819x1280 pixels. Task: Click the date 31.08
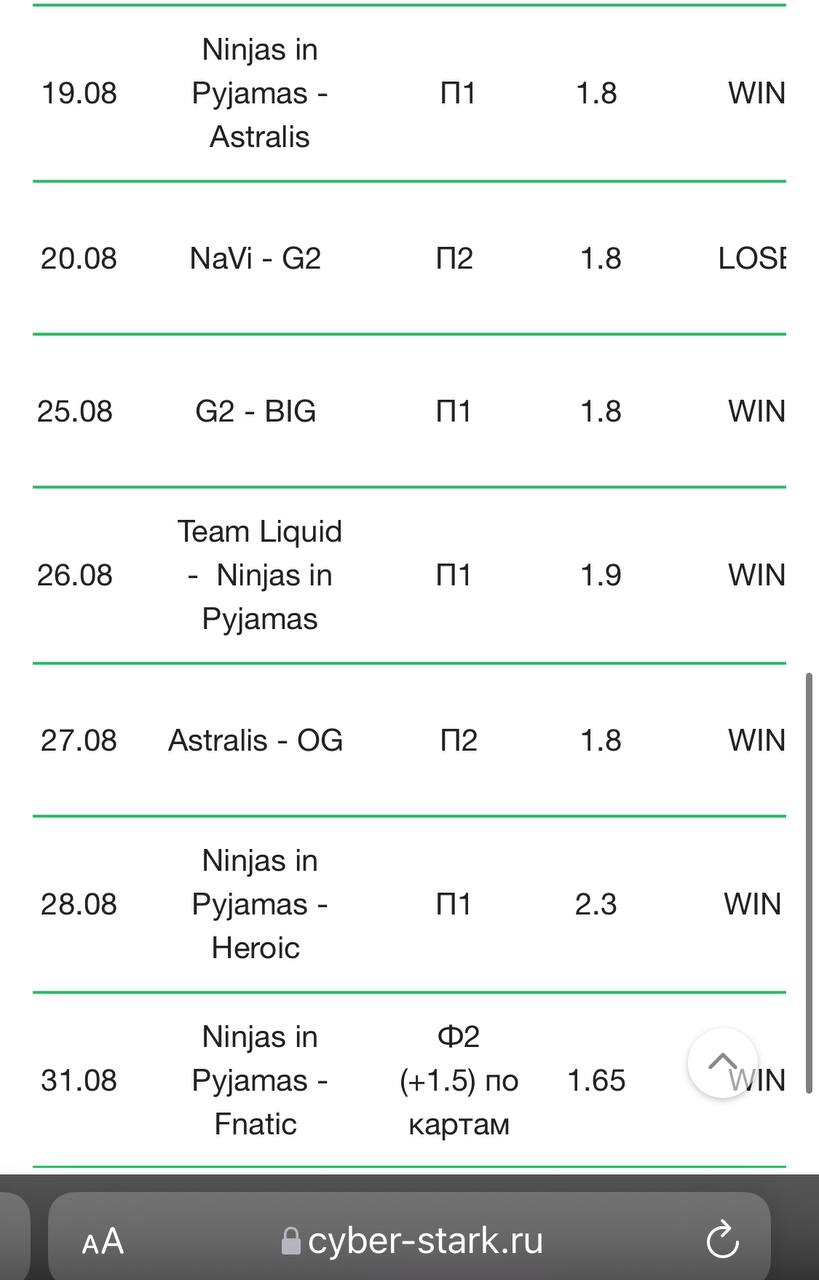pyautogui.click(x=79, y=1080)
